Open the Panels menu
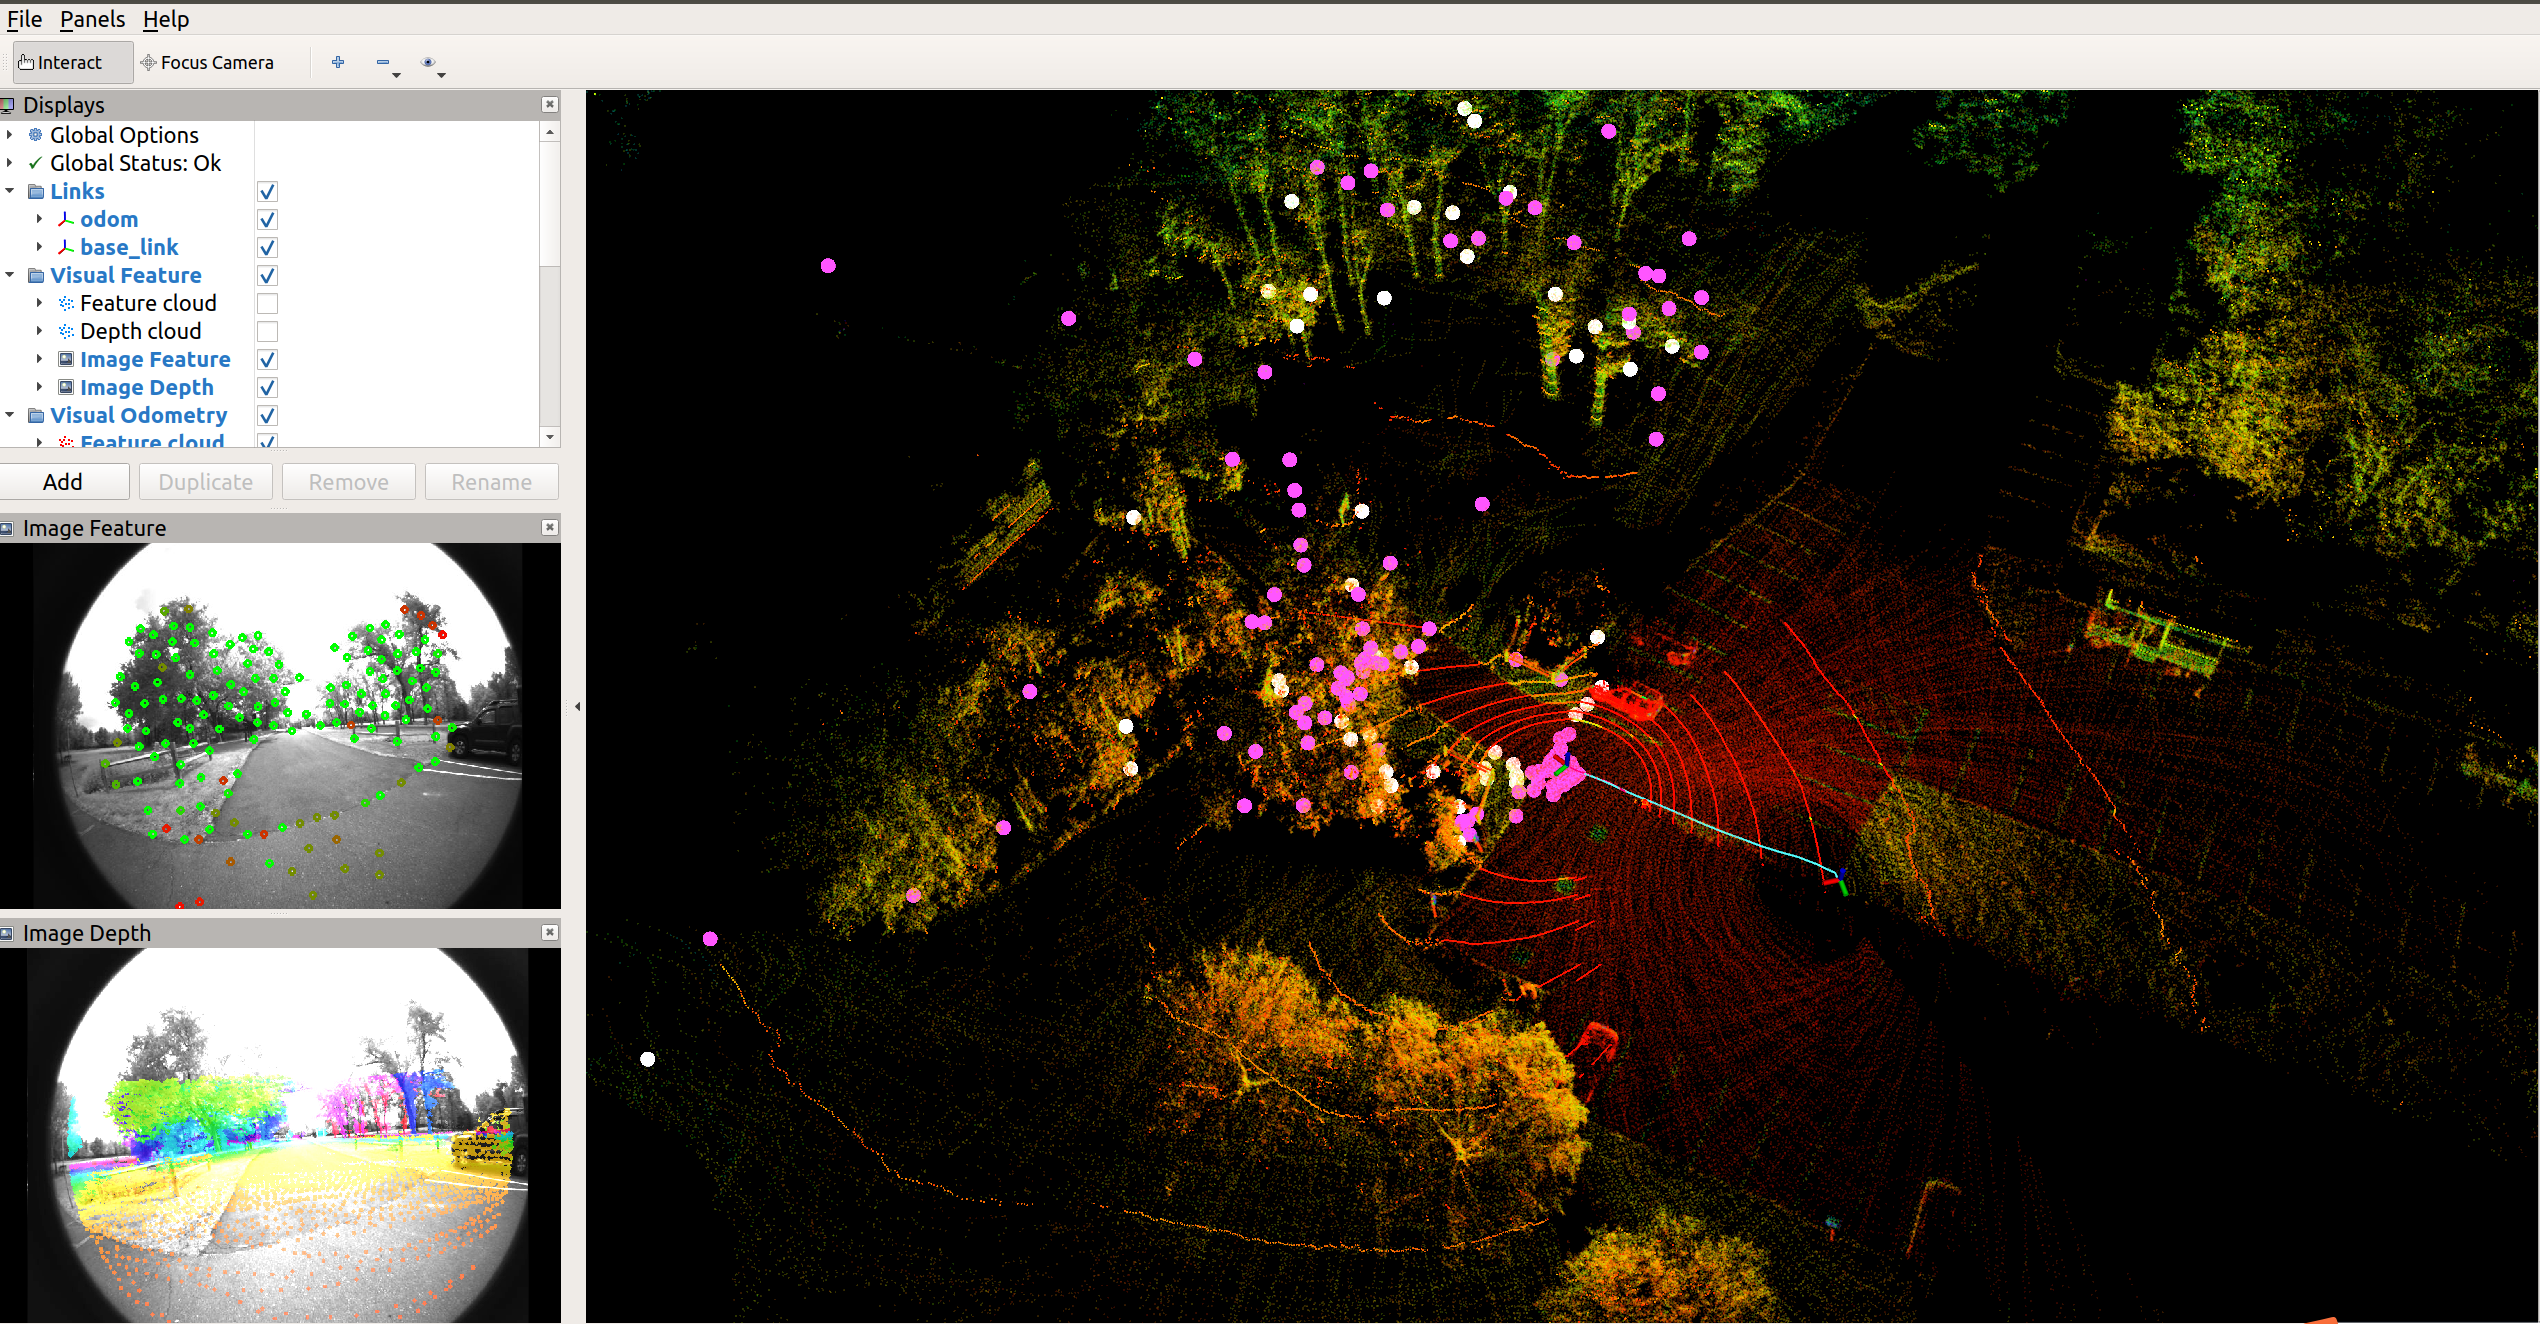 (92, 19)
